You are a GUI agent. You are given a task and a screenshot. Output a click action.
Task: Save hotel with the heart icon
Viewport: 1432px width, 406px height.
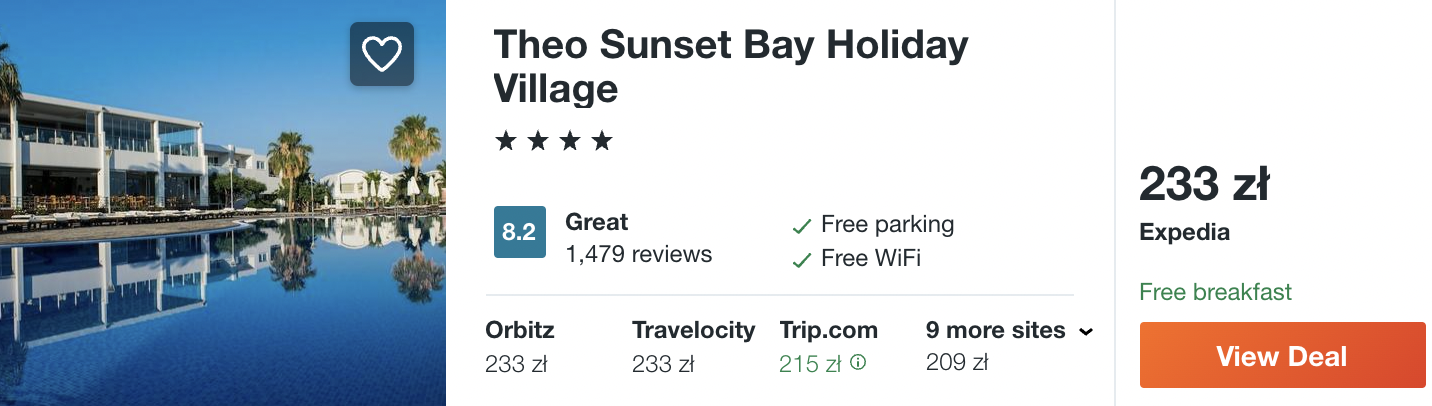pyautogui.click(x=381, y=54)
